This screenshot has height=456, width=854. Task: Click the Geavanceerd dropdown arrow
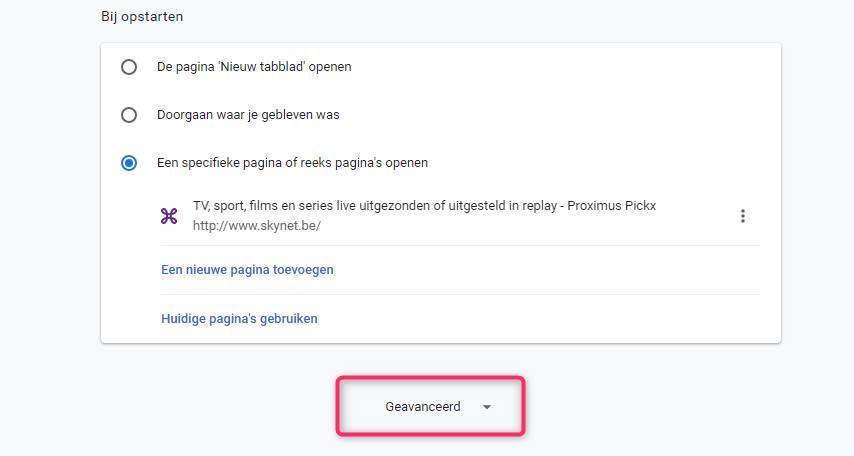click(487, 407)
